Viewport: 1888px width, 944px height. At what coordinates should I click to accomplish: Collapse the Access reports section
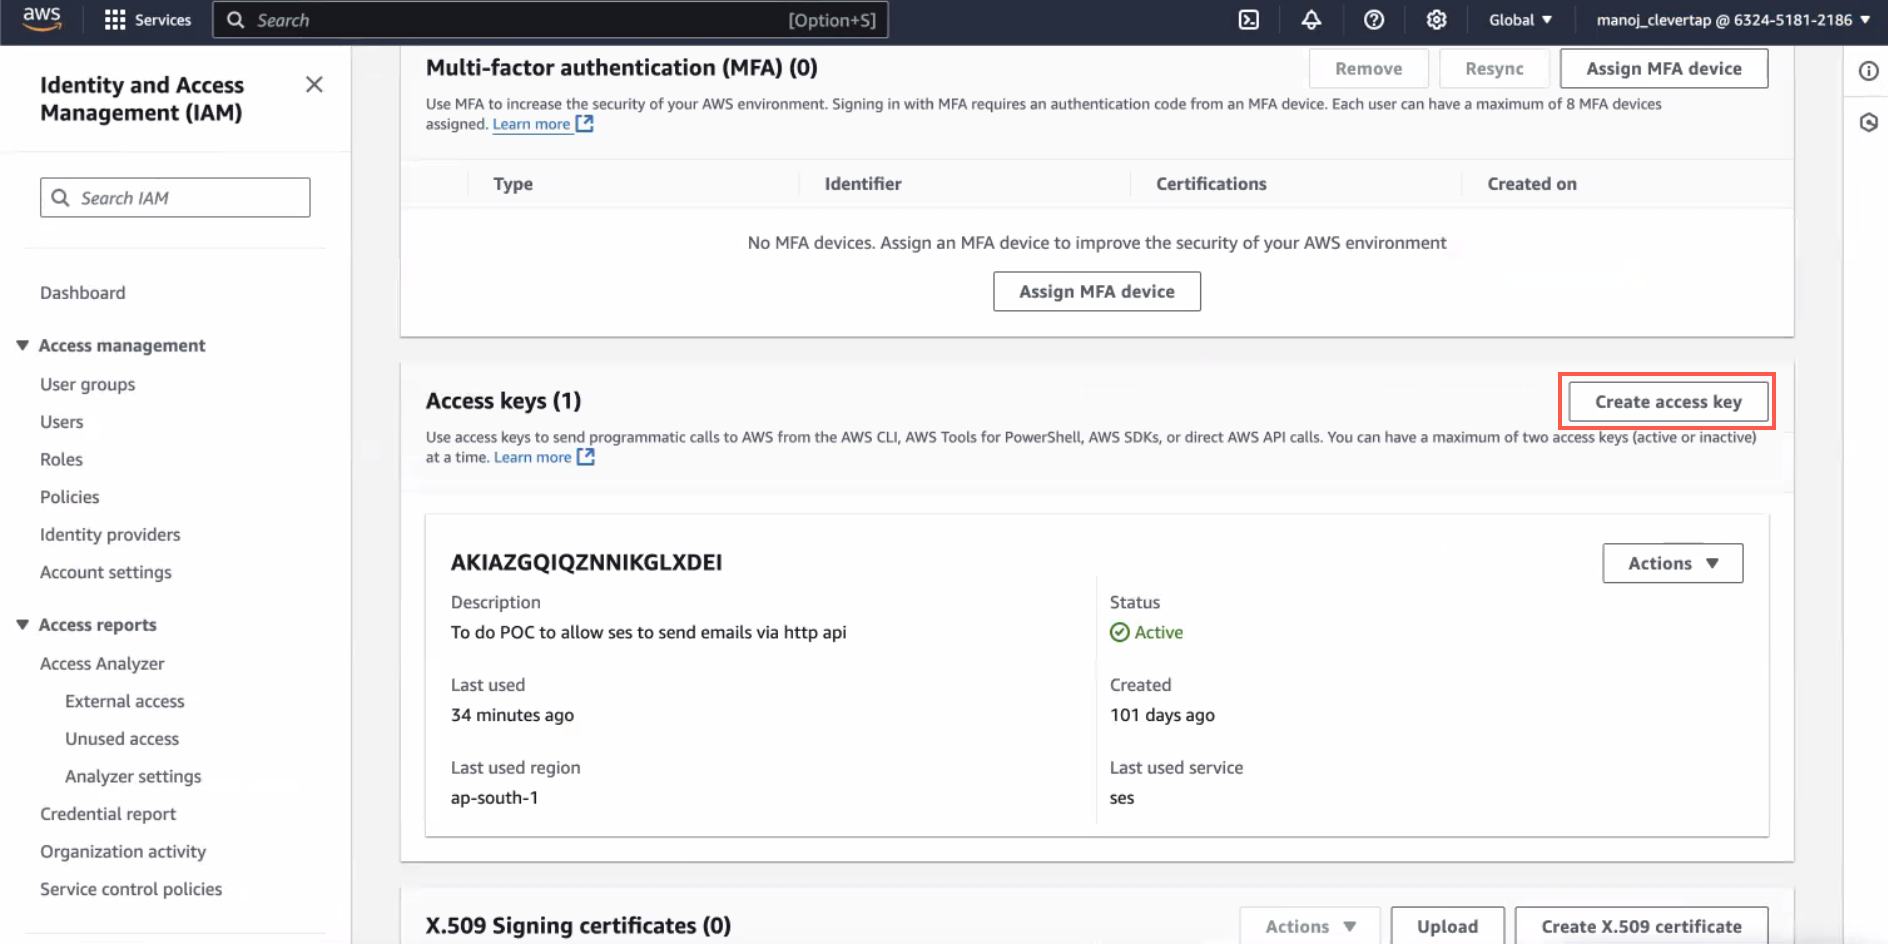pos(22,624)
